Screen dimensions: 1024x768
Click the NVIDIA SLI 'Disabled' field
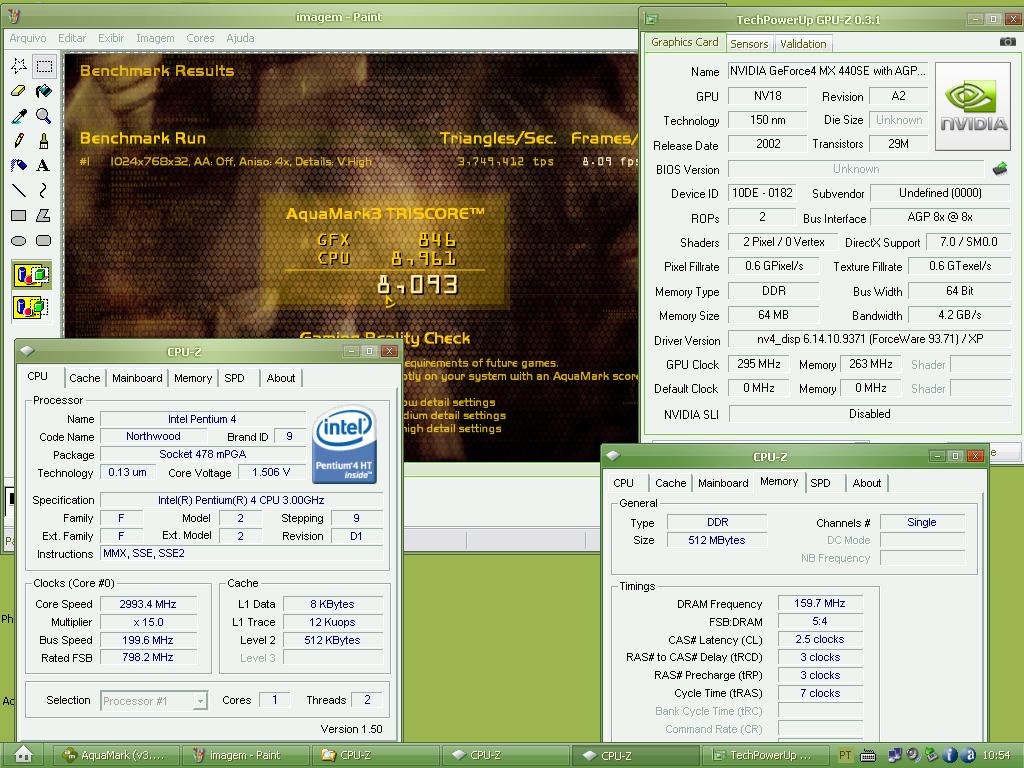point(869,414)
